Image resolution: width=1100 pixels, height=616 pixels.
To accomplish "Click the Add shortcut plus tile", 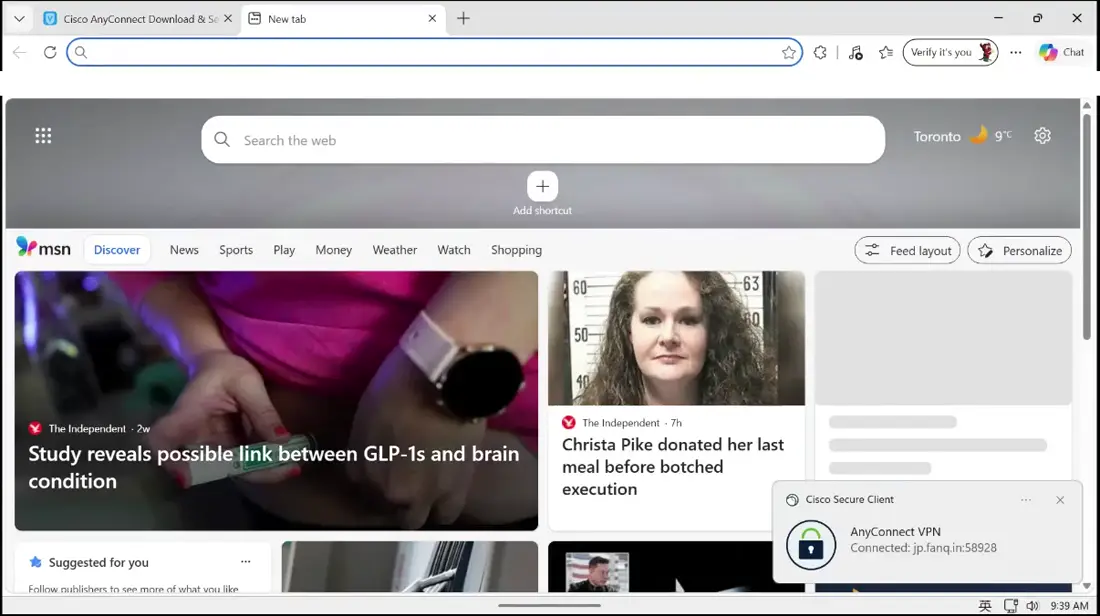I will coord(542,187).
